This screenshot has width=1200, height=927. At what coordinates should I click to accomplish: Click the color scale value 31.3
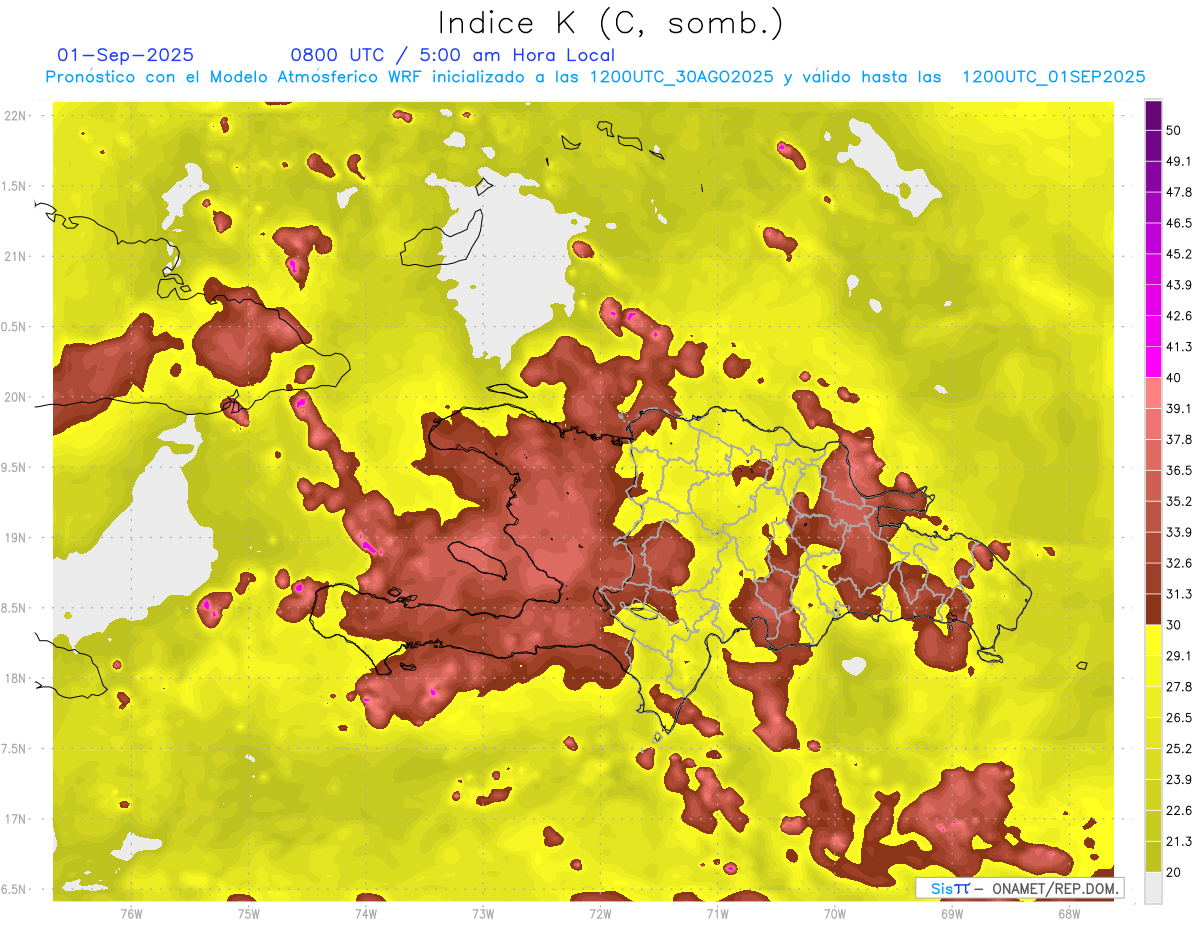(x=1179, y=594)
